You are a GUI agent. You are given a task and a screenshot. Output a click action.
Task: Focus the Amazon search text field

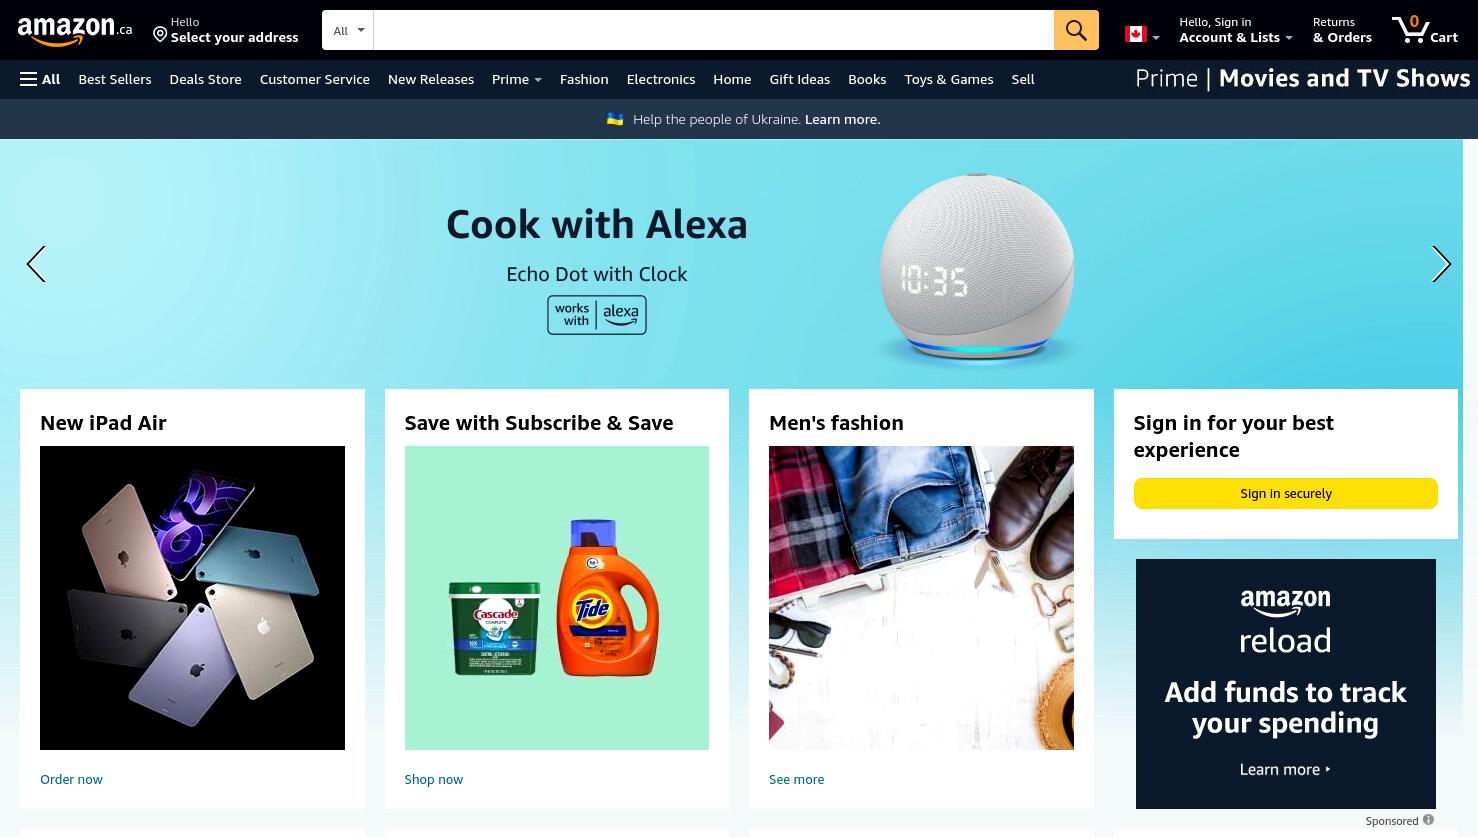[714, 30]
